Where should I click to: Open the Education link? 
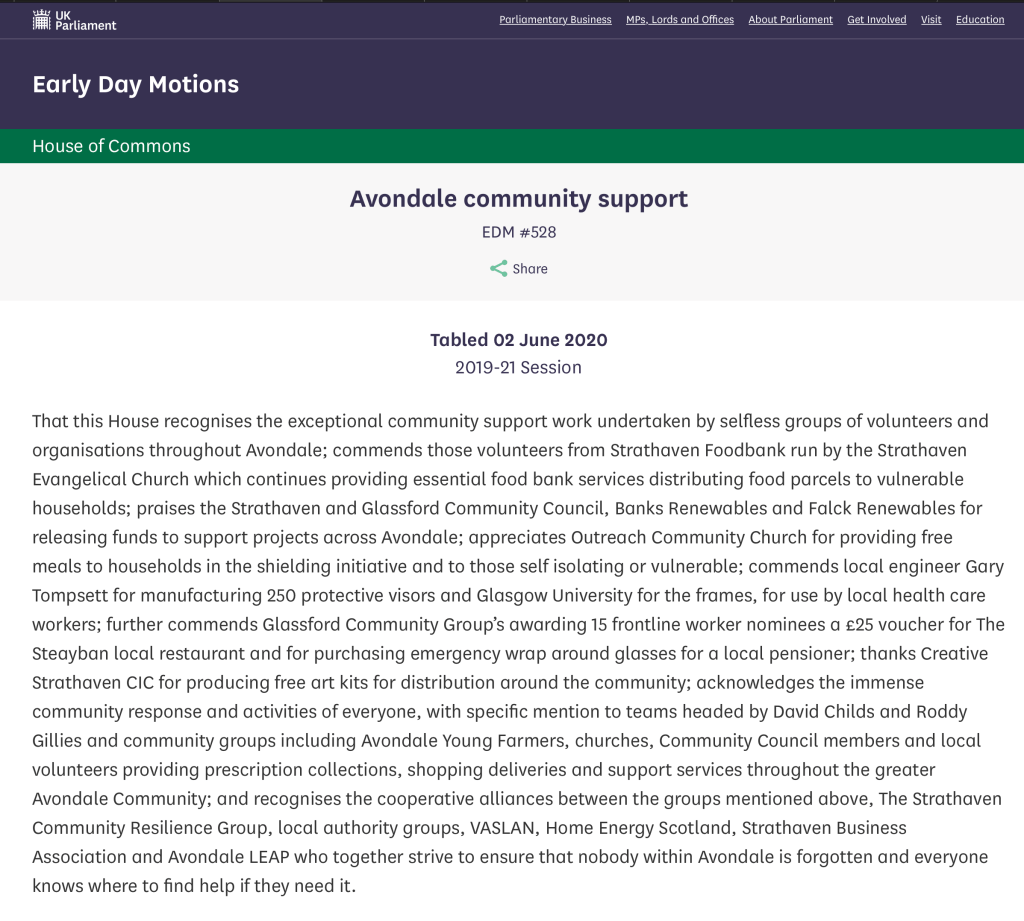980,20
